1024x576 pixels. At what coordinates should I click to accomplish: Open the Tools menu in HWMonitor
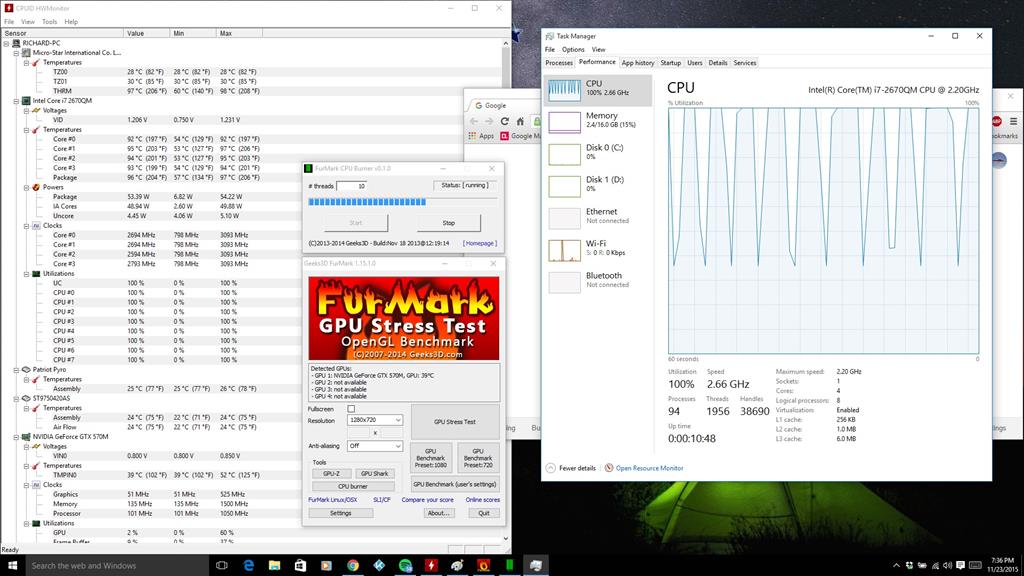point(50,22)
